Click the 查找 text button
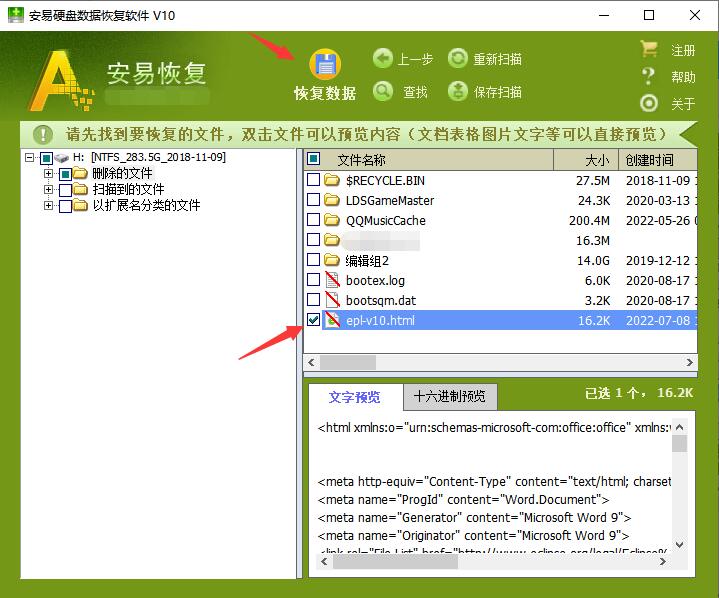 [415, 92]
